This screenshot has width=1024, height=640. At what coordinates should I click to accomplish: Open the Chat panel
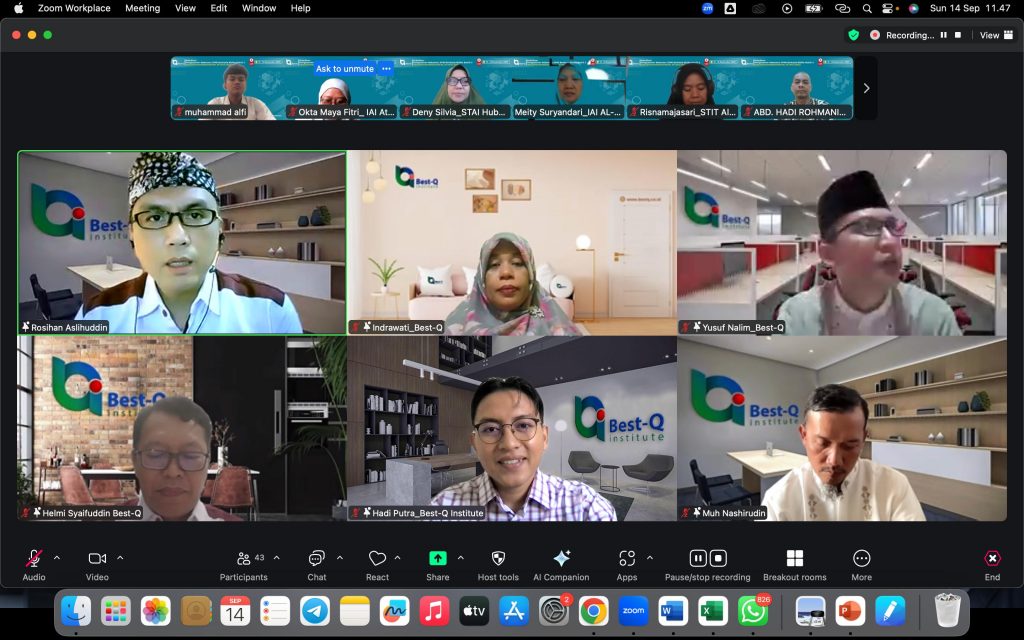coord(316,559)
